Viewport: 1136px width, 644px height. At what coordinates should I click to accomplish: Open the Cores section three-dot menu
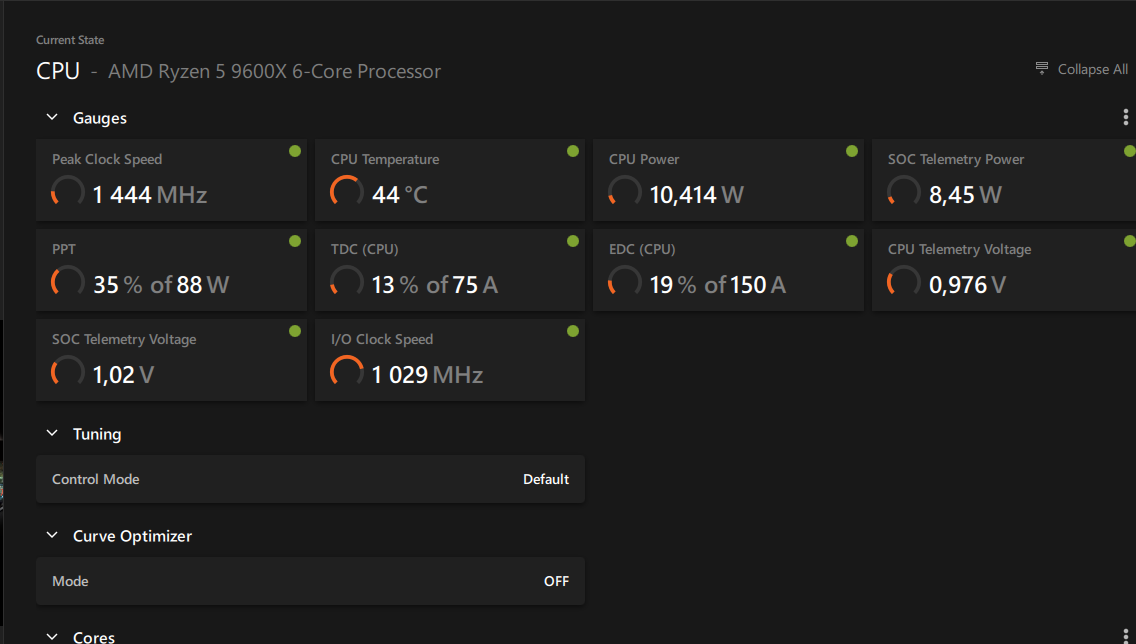1127,636
